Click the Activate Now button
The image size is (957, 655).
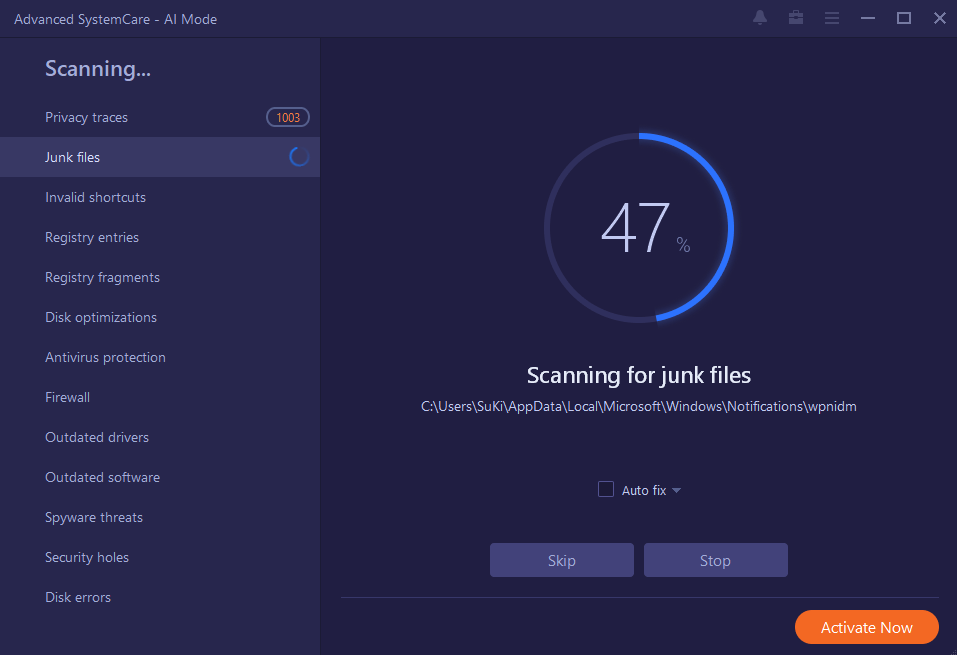click(867, 627)
